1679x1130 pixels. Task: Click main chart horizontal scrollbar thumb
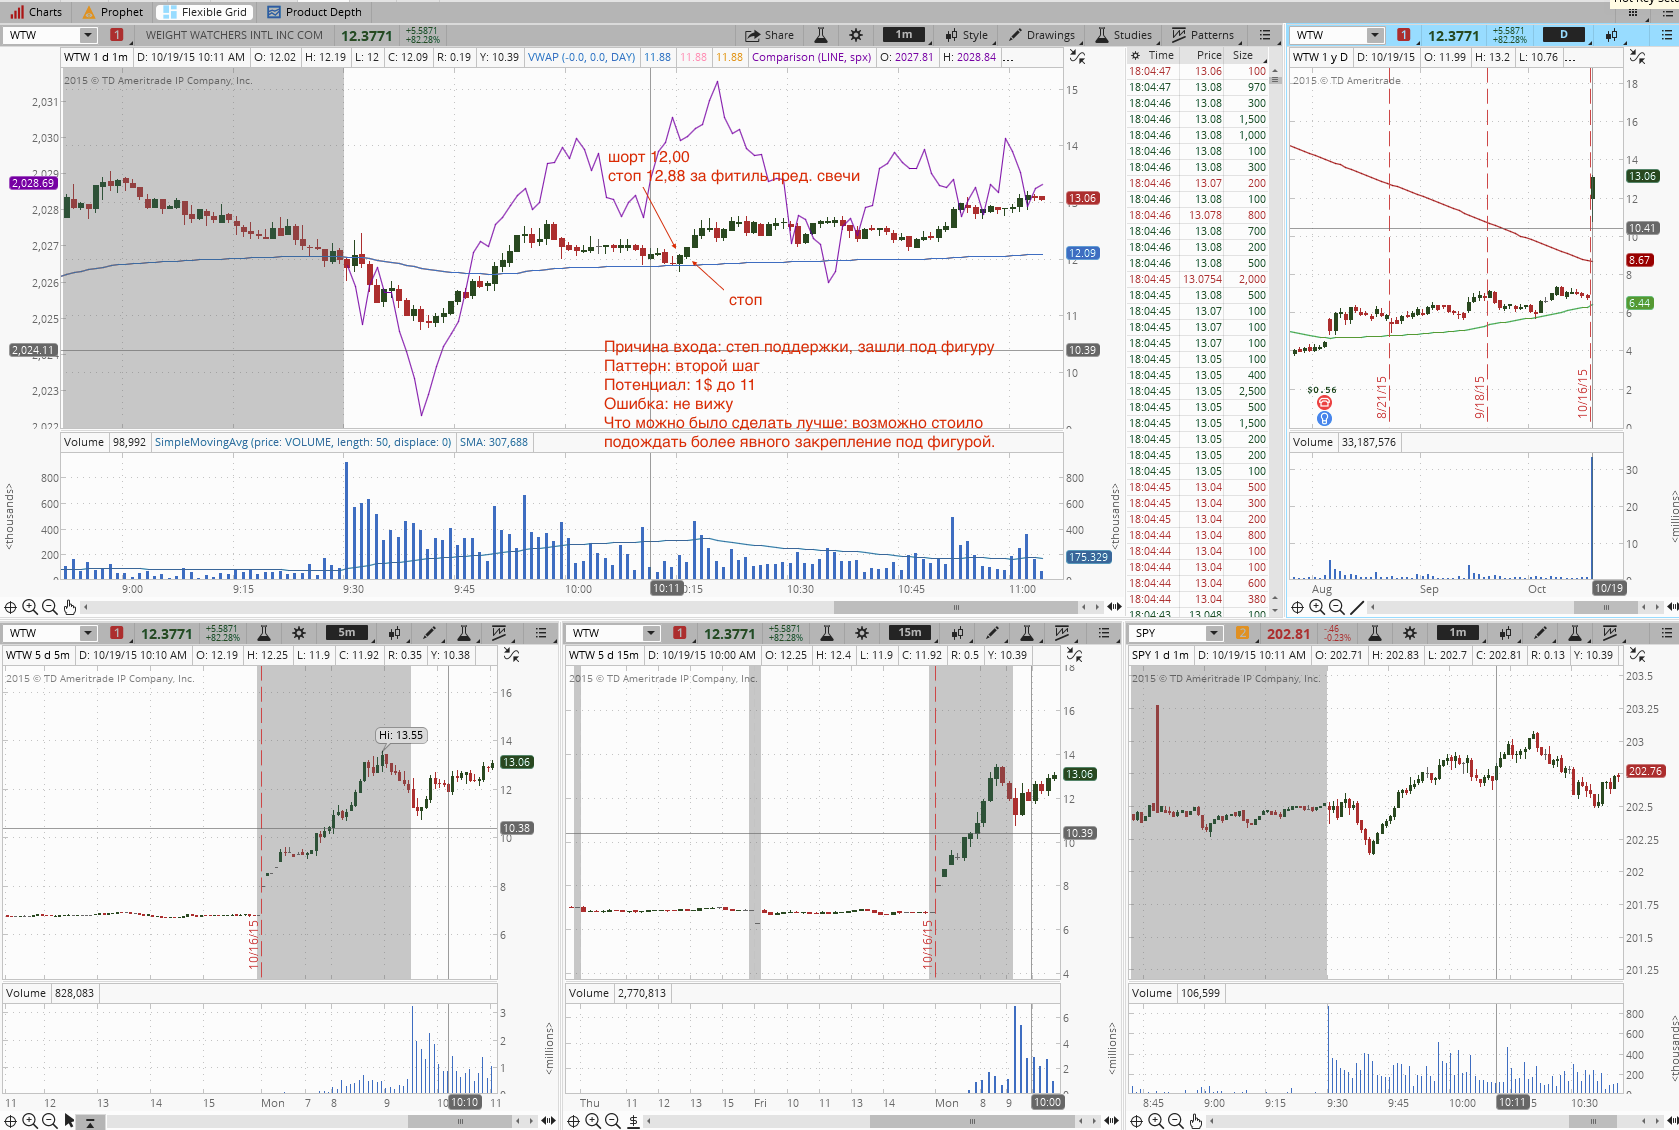tap(955, 607)
